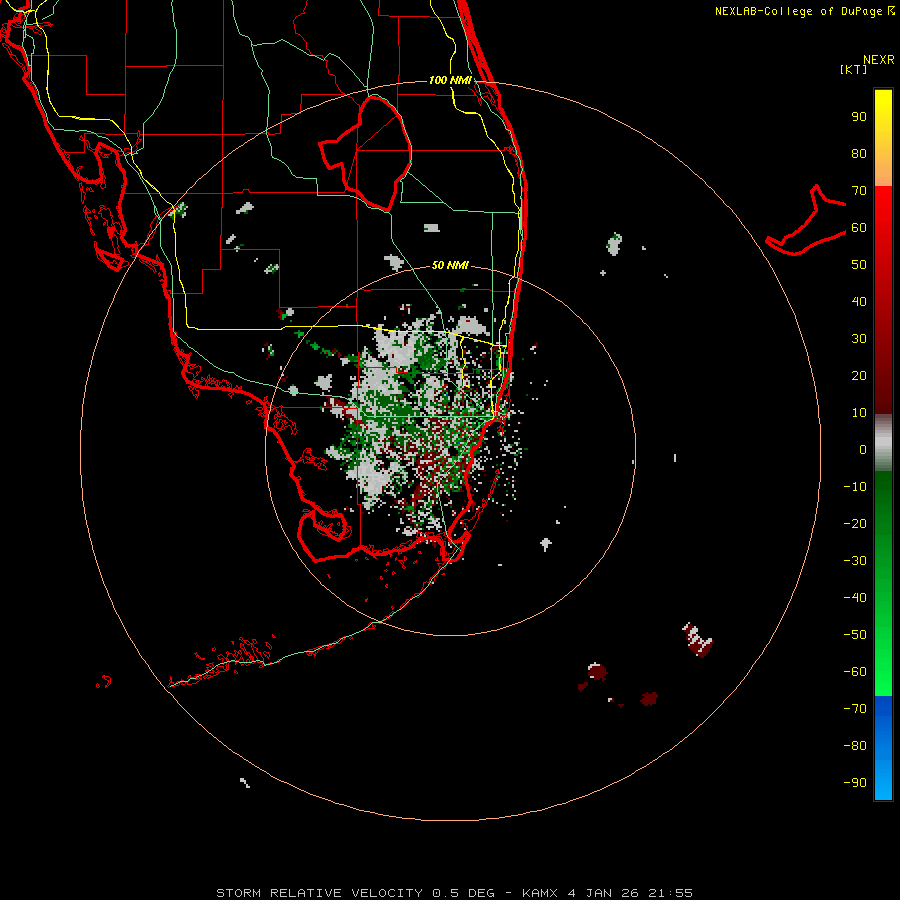Select the -10 value on velocity scale
The height and width of the screenshot is (900, 900).
855,487
